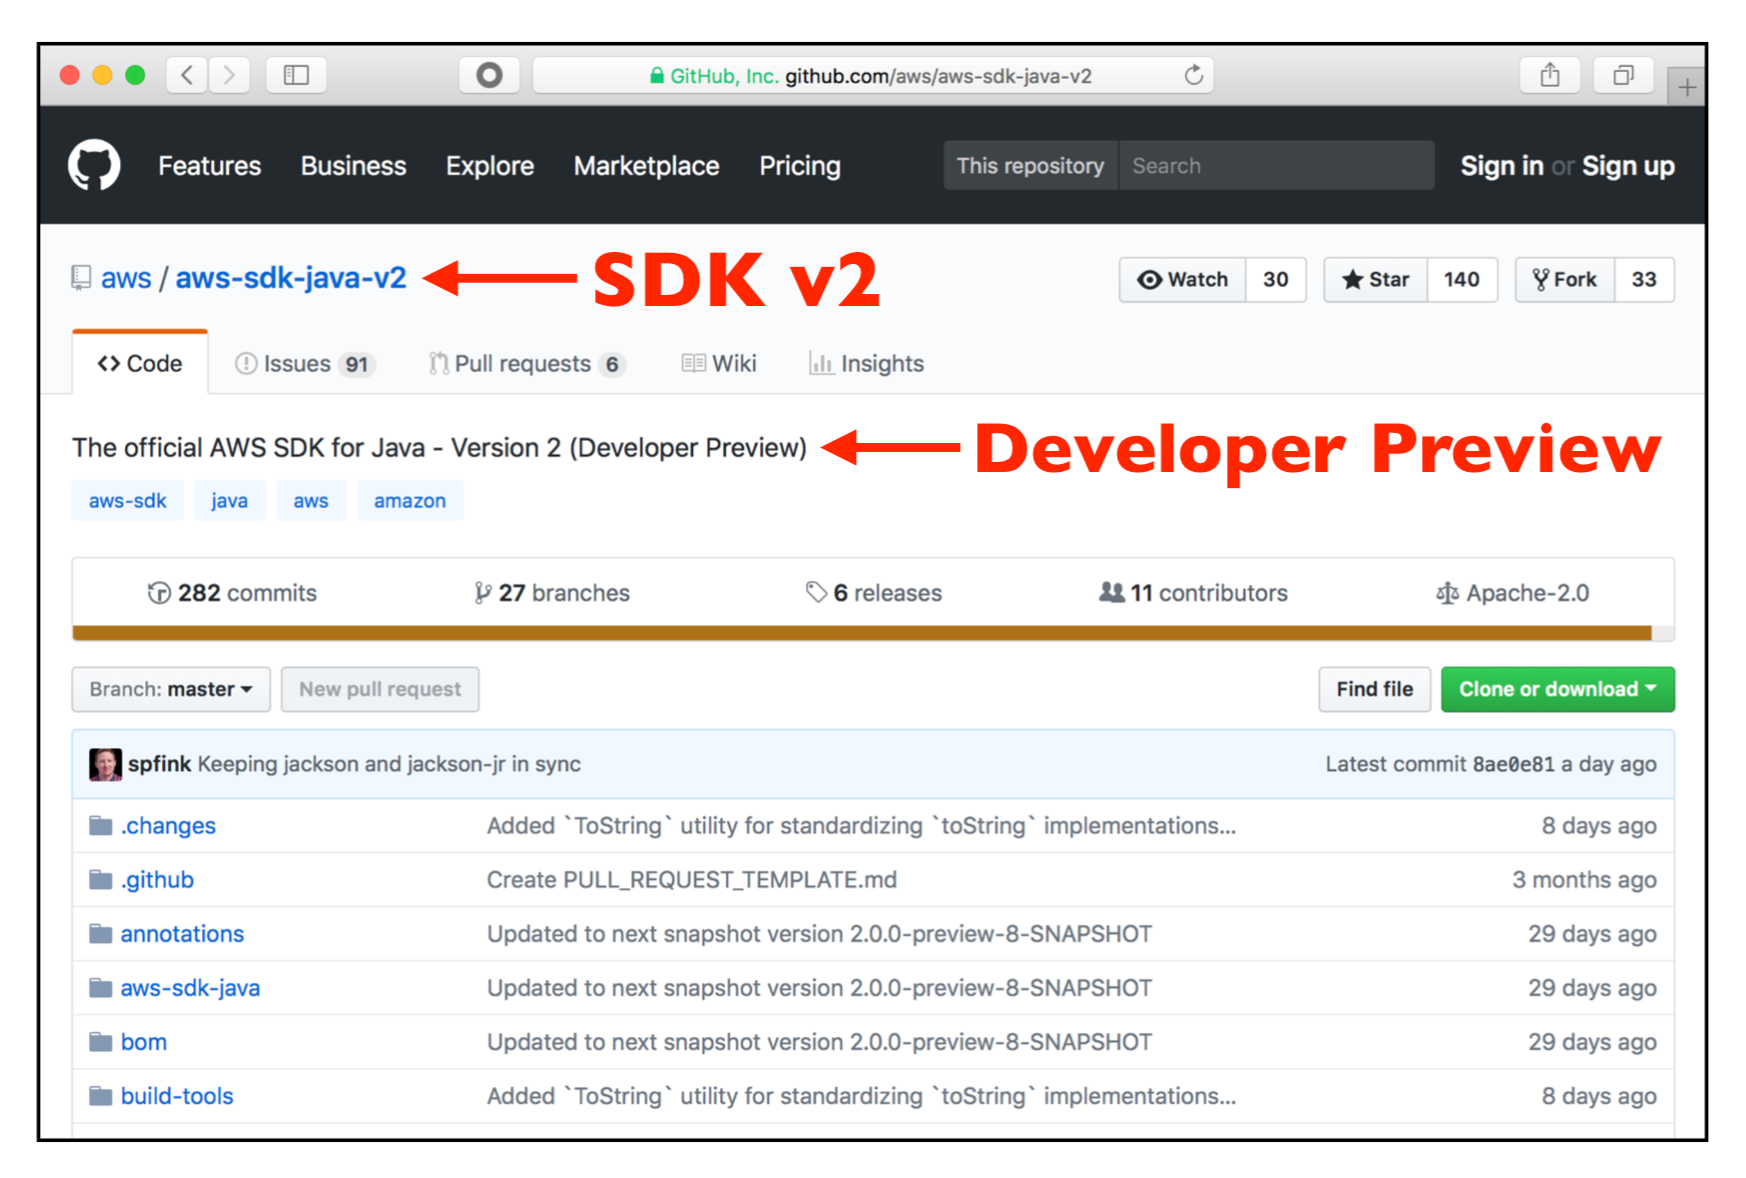Visit the Marketplace nav link
The image size is (1746, 1178).
pos(646,165)
